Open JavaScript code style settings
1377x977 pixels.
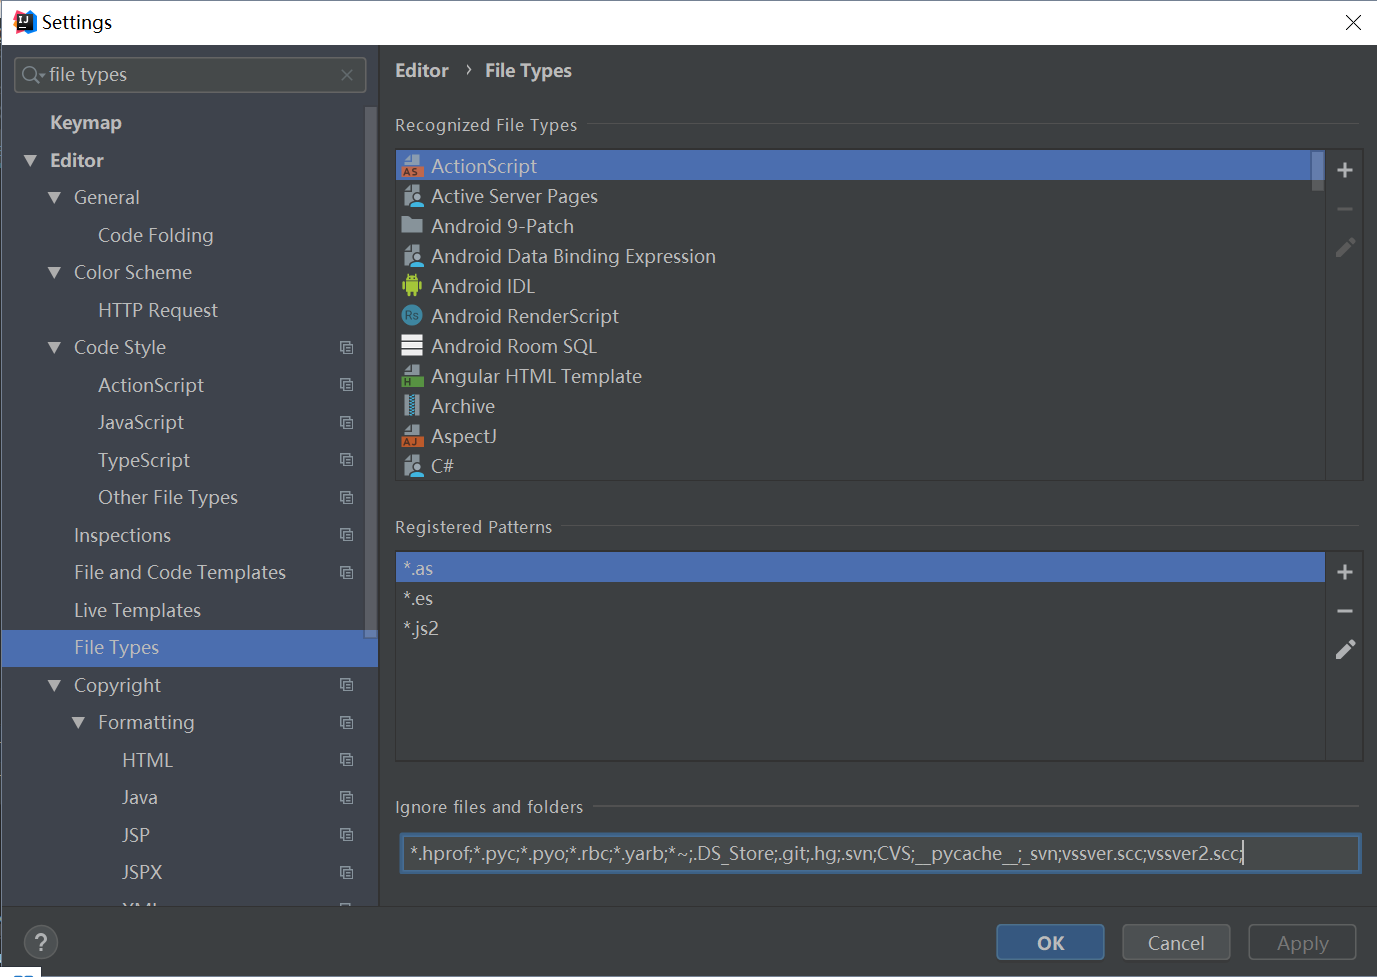[141, 423]
